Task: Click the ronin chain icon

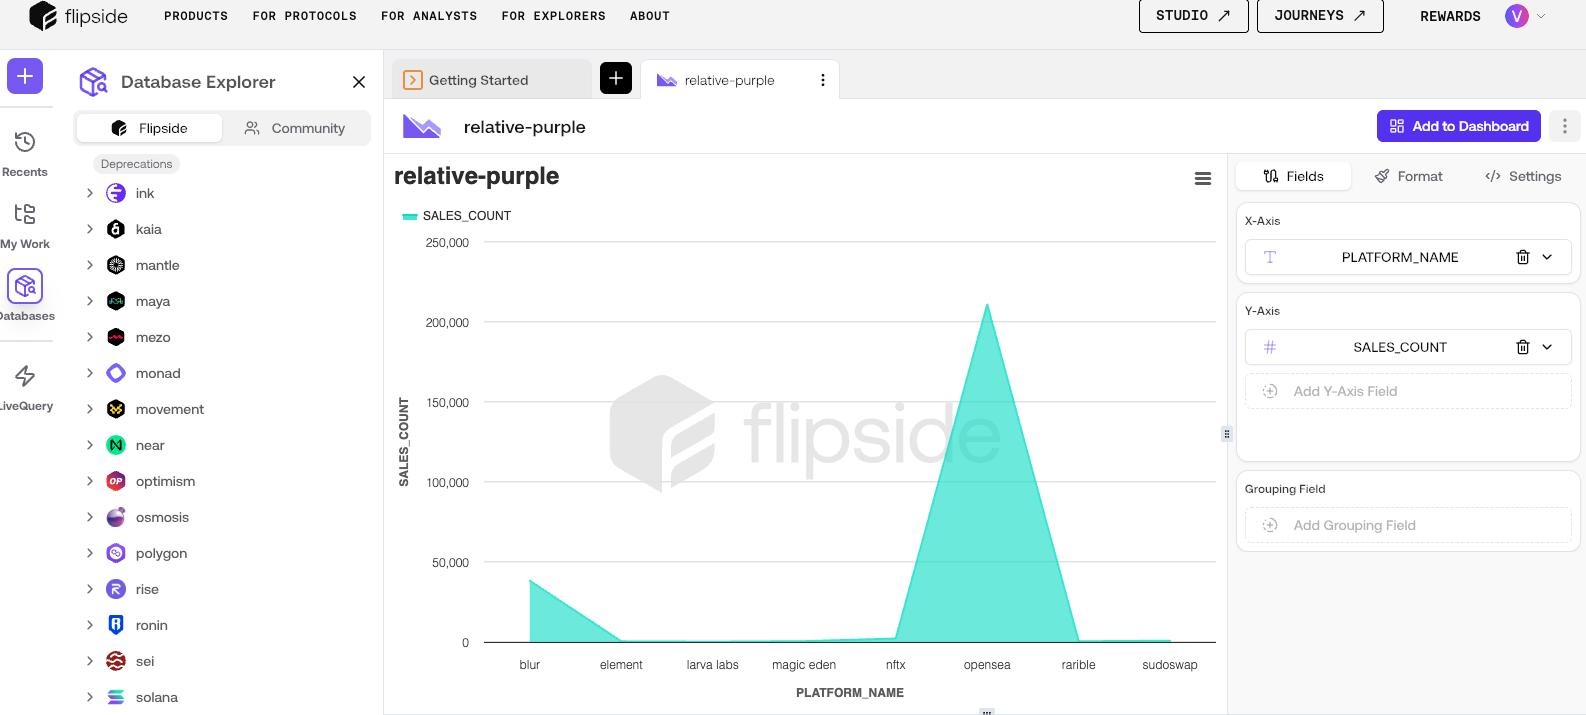Action: click(x=116, y=625)
